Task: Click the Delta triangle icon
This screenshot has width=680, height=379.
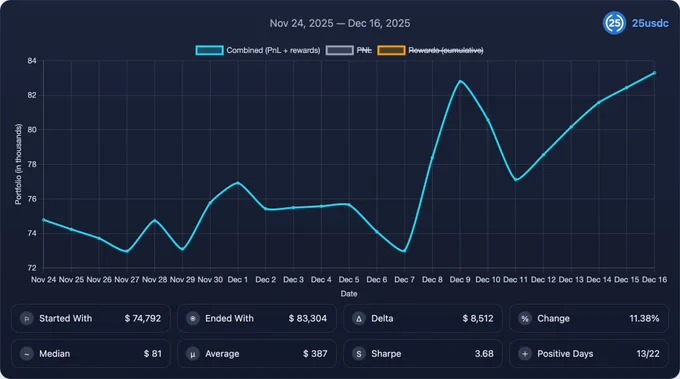Action: (359, 319)
